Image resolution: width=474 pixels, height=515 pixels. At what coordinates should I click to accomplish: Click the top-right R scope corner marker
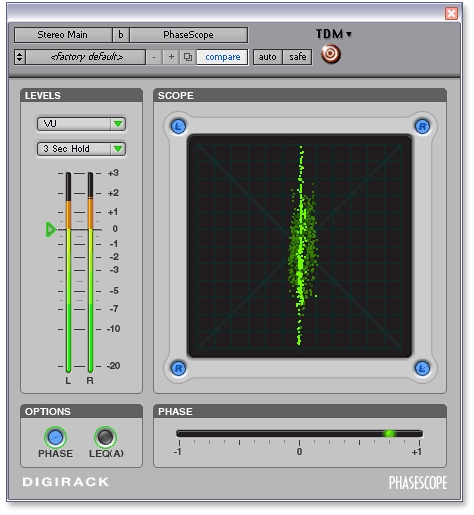pos(422,127)
